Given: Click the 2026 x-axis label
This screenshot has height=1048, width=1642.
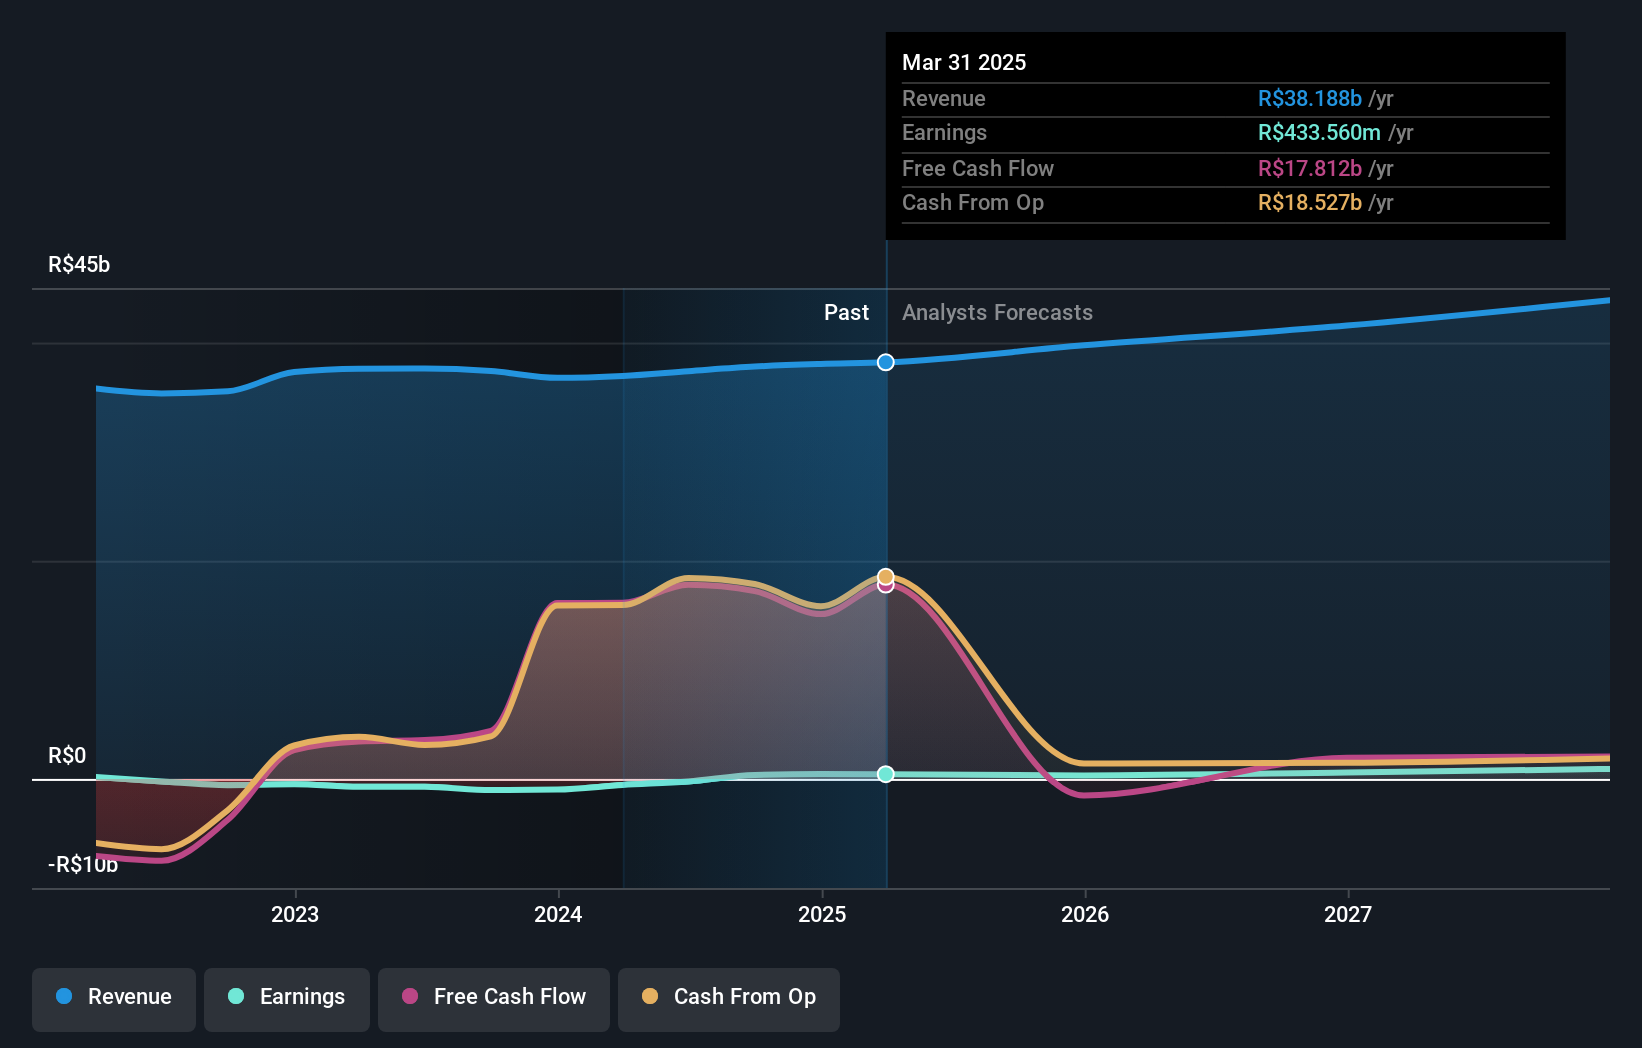Looking at the screenshot, I should (x=1085, y=914).
